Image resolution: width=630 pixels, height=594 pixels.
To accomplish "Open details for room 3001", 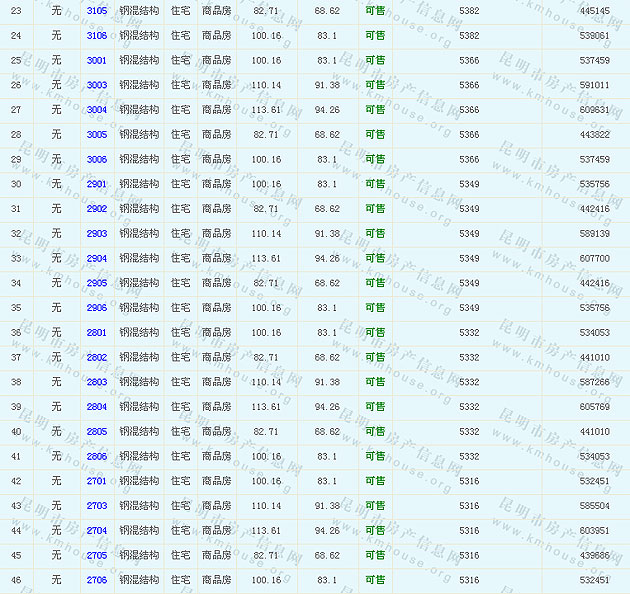I will (97, 60).
